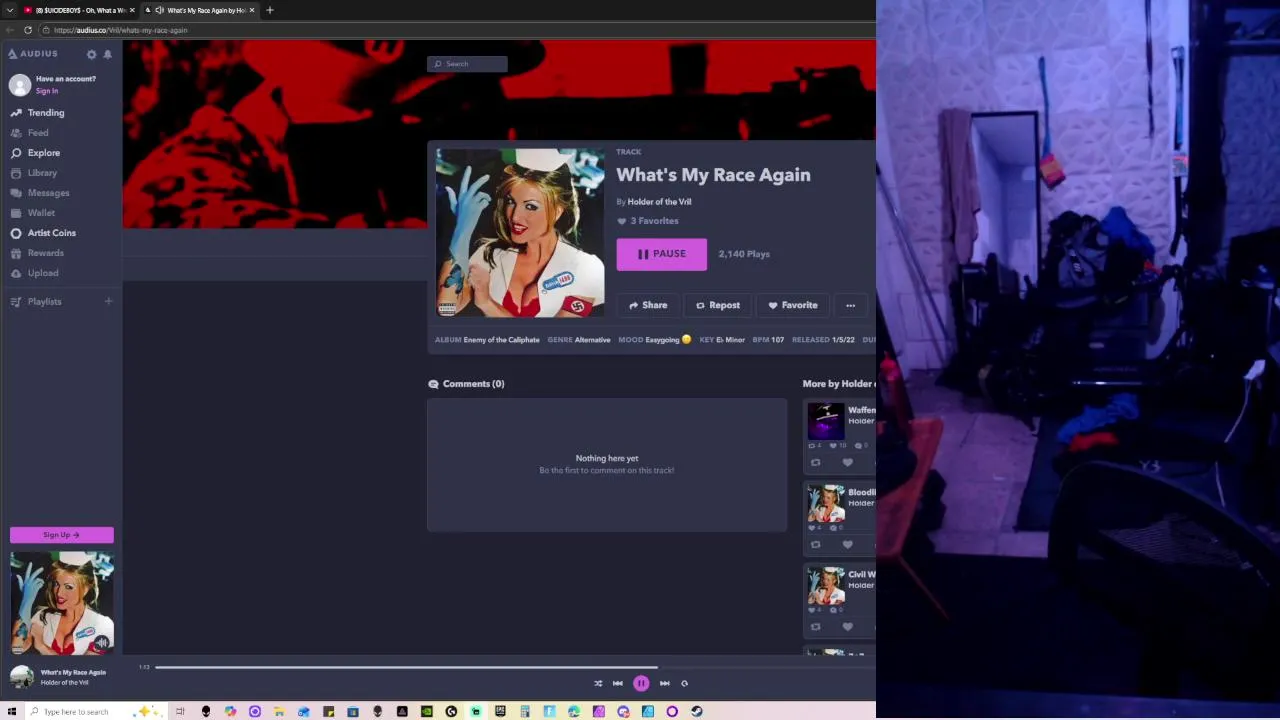The image size is (1280, 720).
Task: Open the Waffen track thumbnail
Action: coord(826,421)
